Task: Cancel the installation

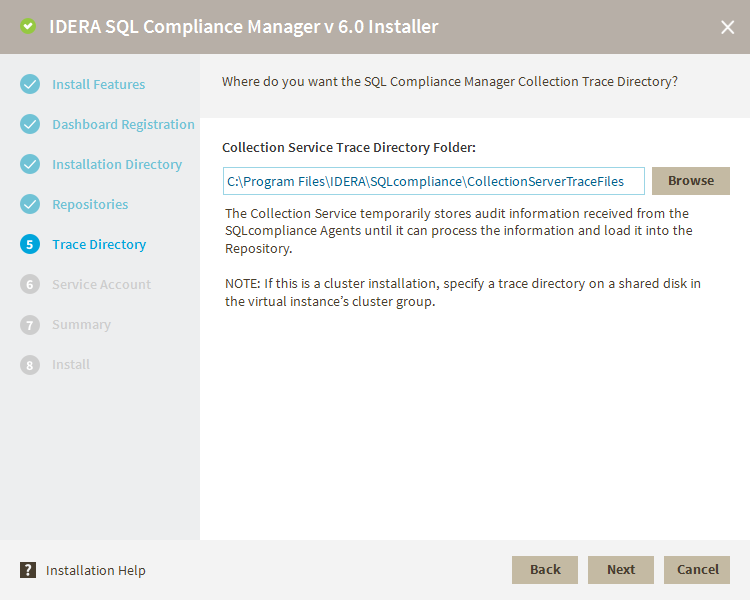Action: point(697,569)
